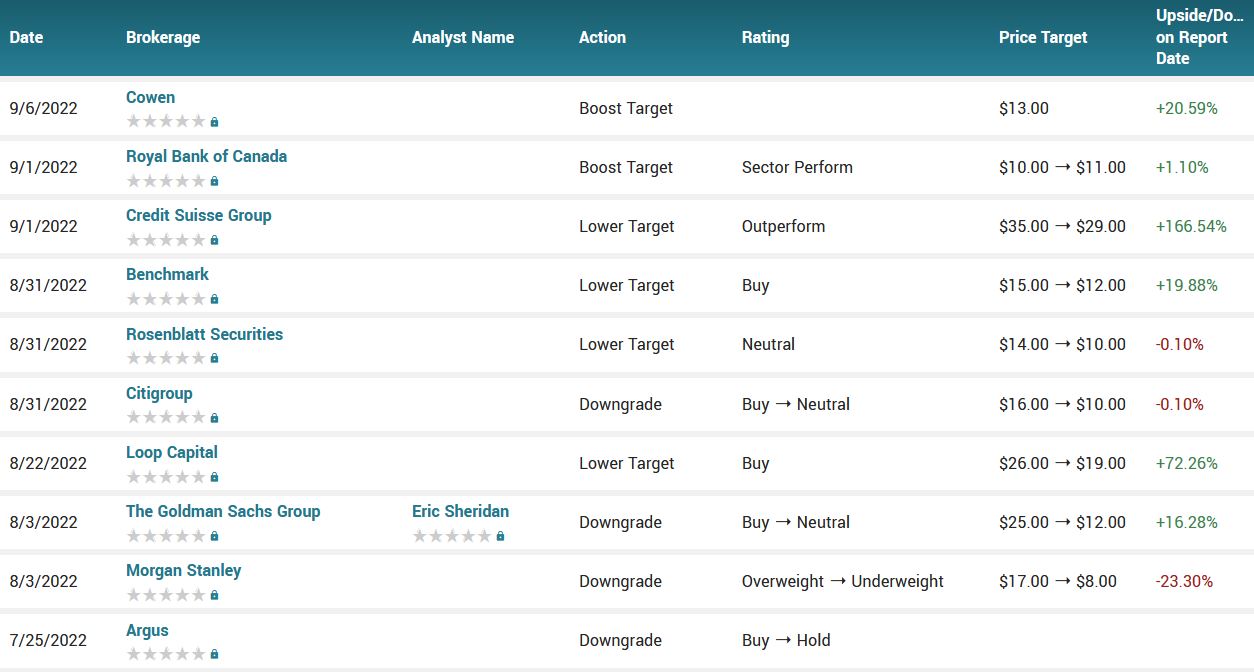Sort by the Analyst Name column header
Screen dimensions: 1254x672
point(463,37)
